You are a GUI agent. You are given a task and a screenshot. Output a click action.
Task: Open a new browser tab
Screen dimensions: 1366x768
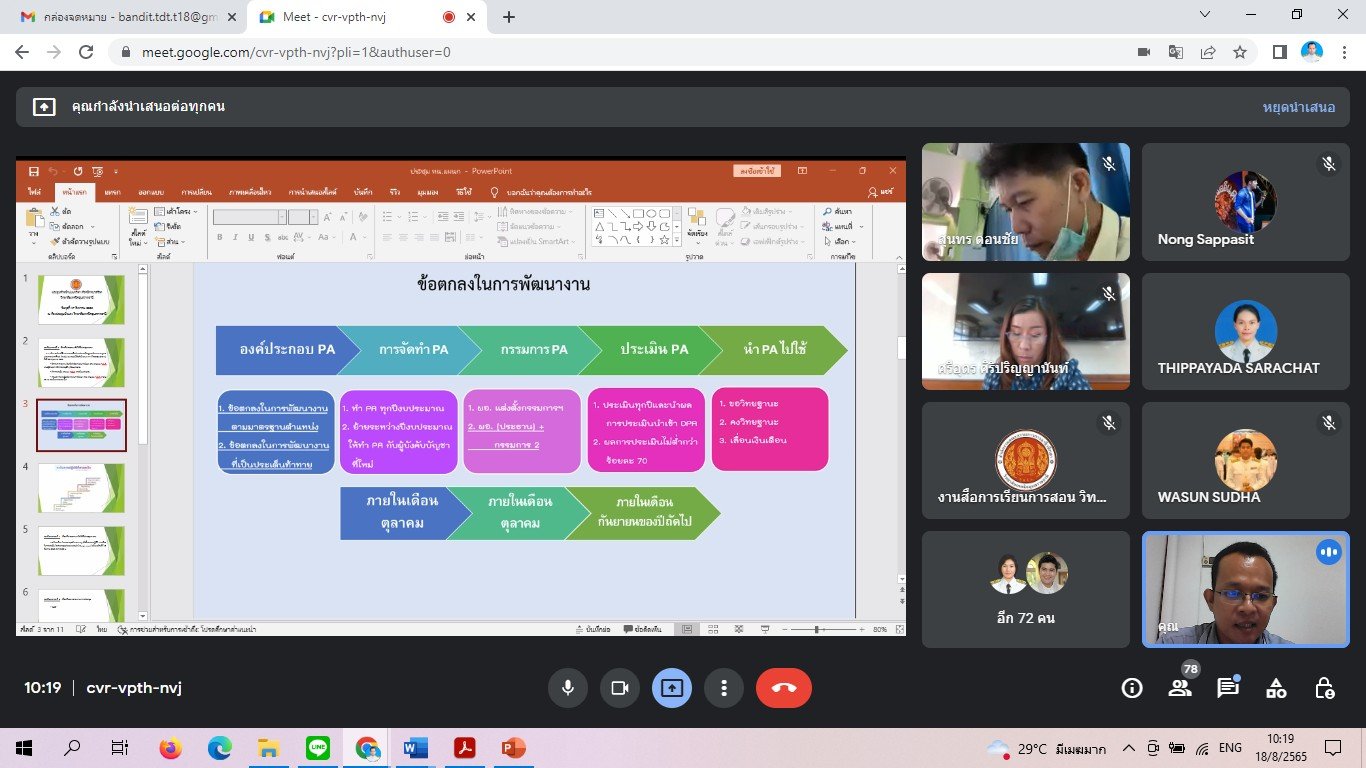click(x=508, y=17)
